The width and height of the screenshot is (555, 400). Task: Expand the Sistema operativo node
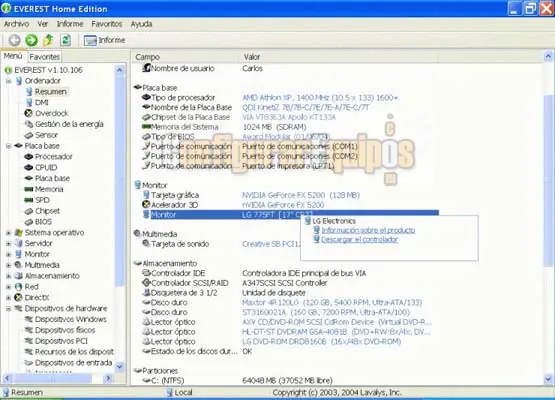[8, 233]
